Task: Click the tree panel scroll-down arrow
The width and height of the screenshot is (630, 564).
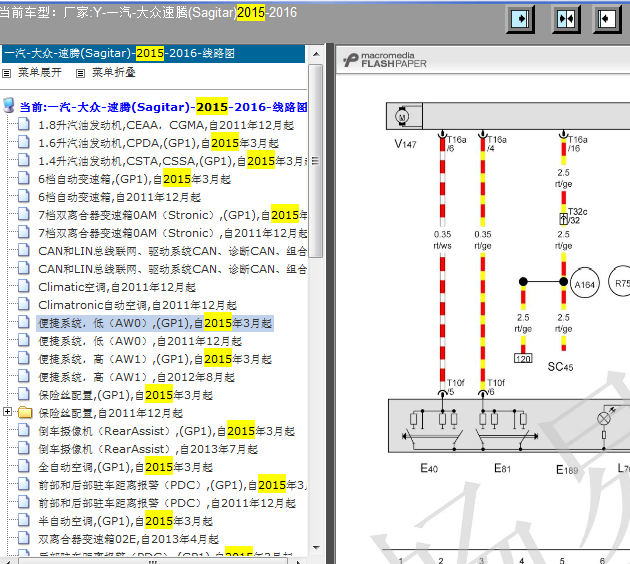Action: coord(316,548)
